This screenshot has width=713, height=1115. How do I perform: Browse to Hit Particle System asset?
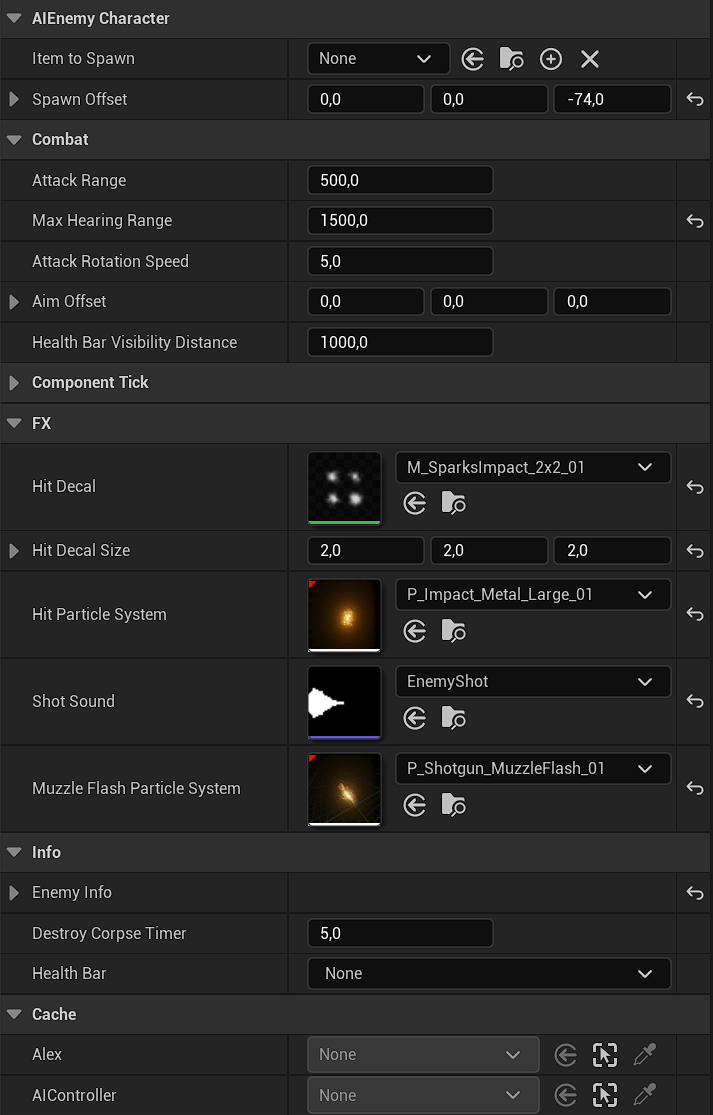(454, 631)
